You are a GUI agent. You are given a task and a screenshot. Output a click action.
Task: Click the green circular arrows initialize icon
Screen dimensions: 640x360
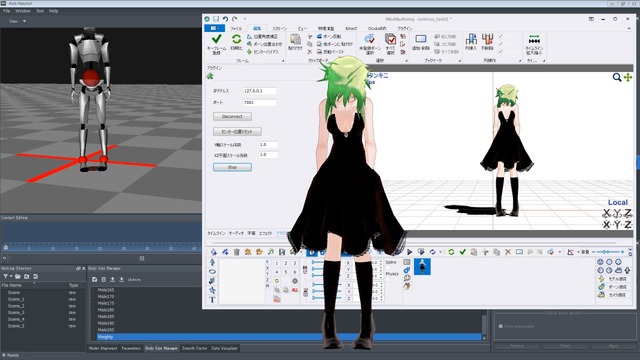[236, 39]
